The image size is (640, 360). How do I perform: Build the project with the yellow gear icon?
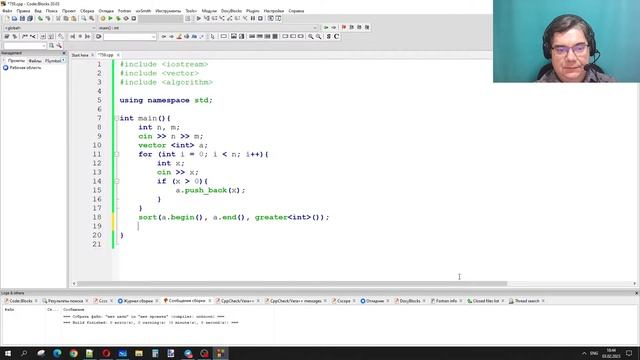tap(102, 18)
